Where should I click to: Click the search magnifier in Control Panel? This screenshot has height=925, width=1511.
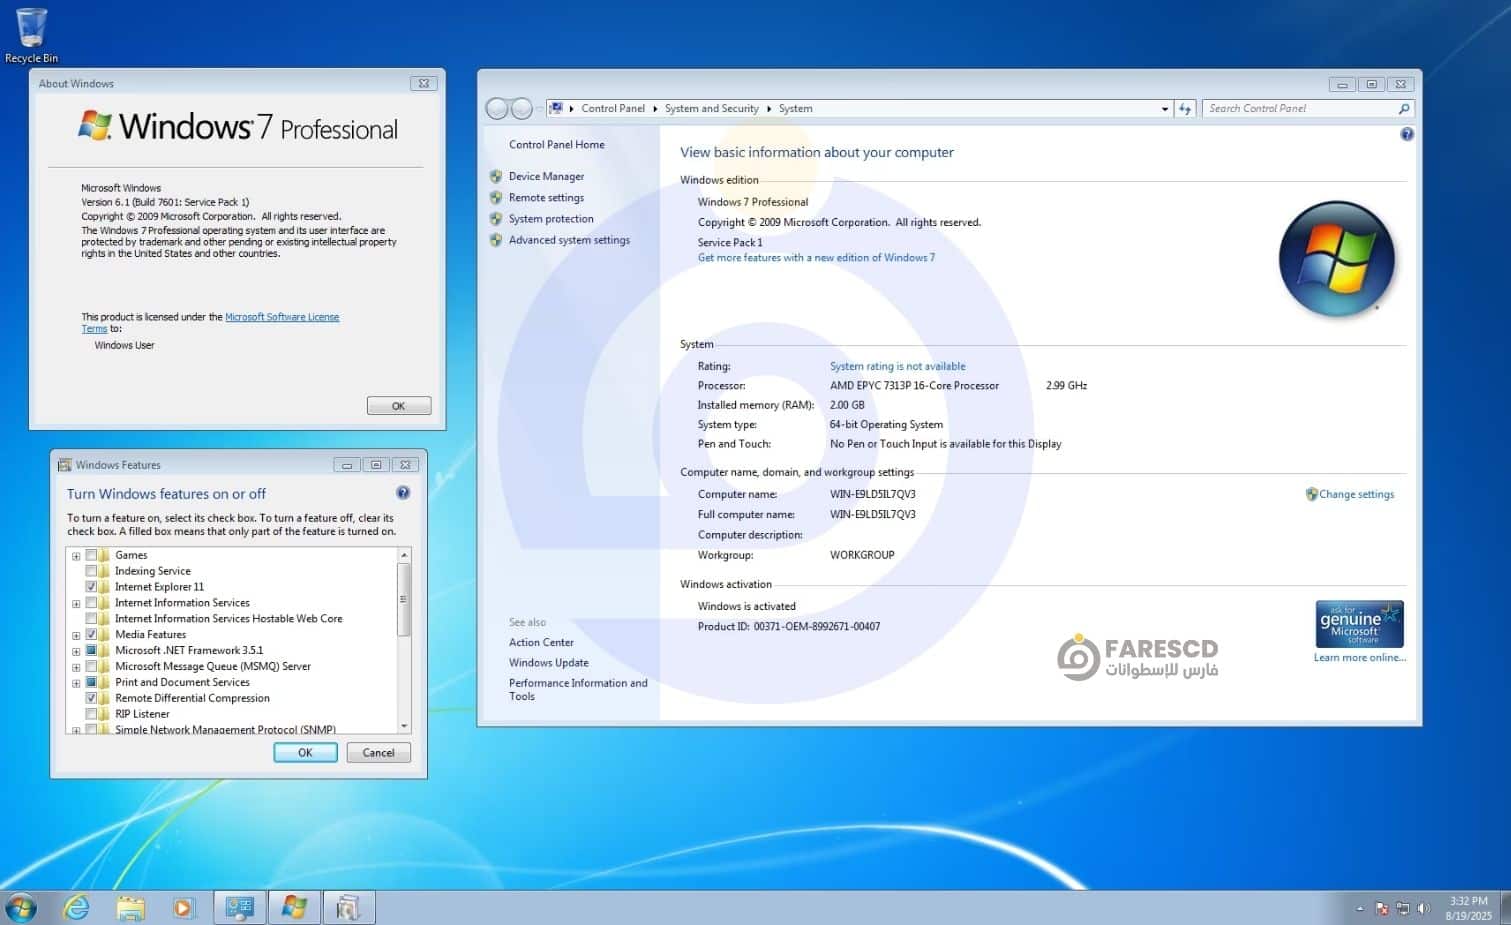click(x=1404, y=108)
